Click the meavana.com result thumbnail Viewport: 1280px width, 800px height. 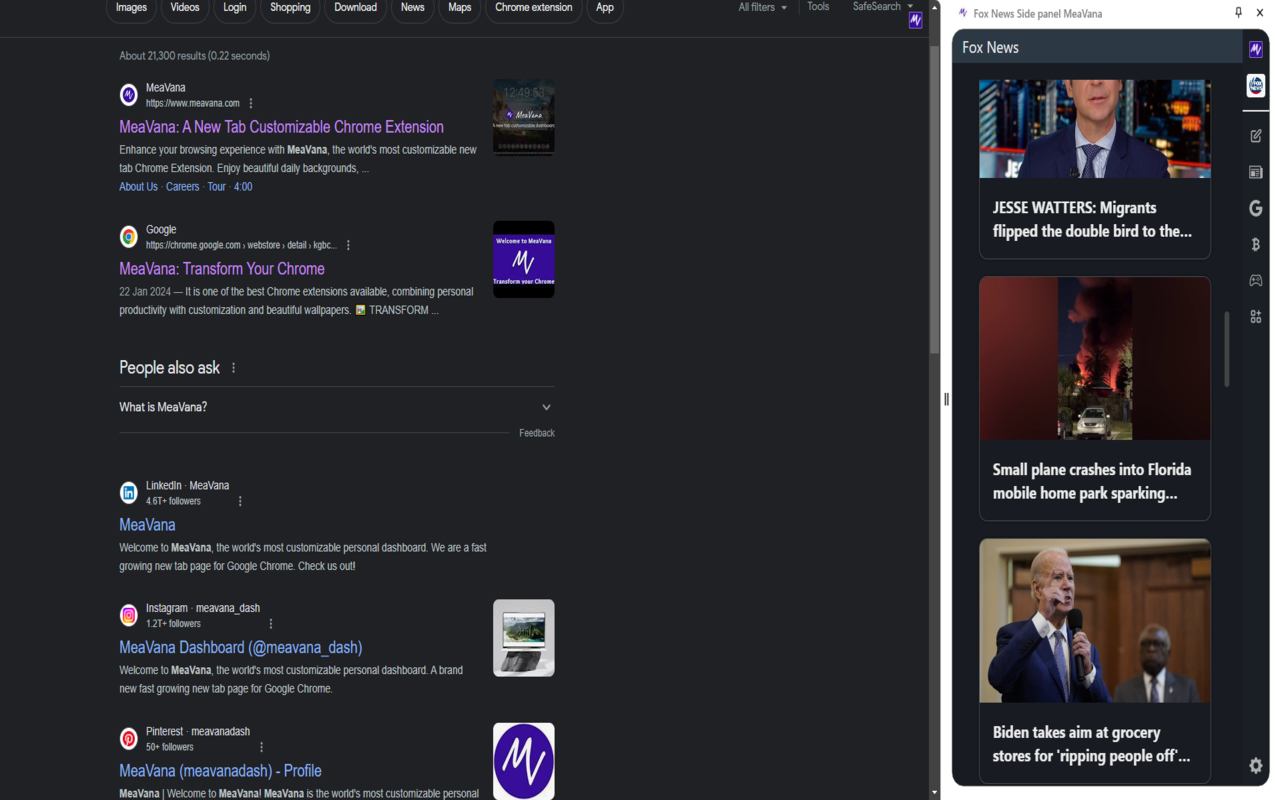coord(524,117)
